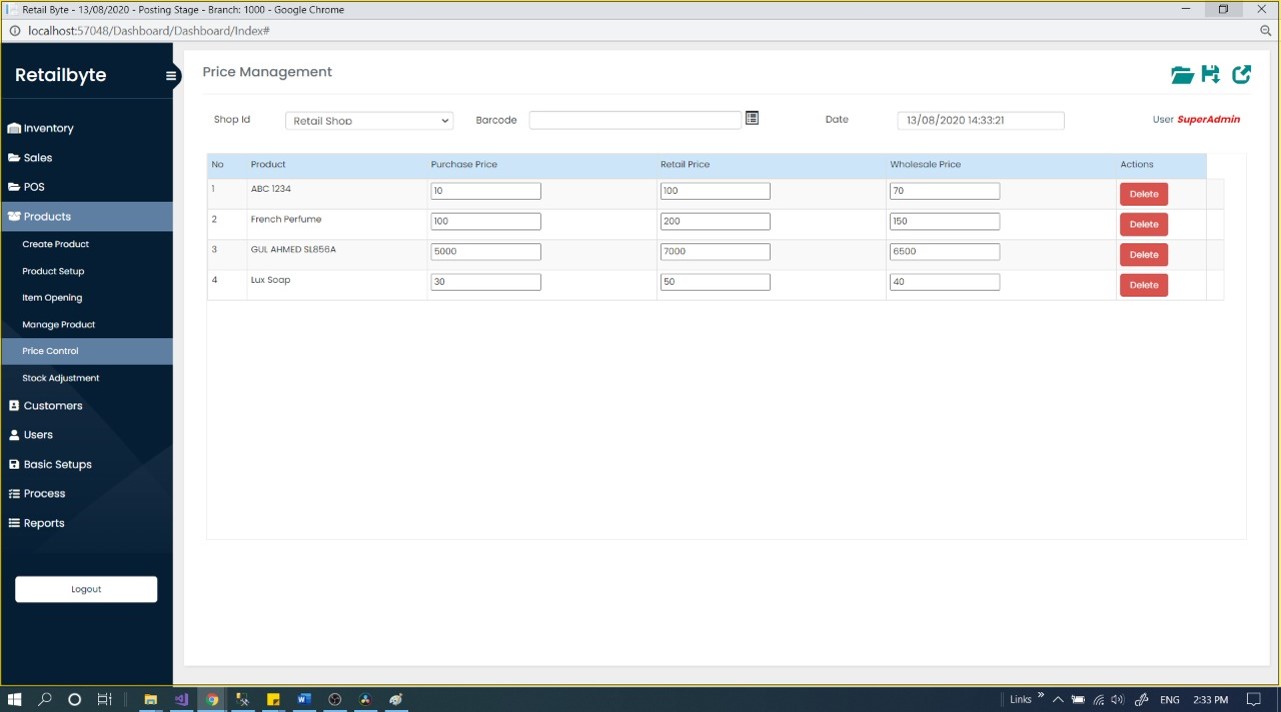
Task: Open OBS Studio from the taskbar
Action: pyautogui.click(x=335, y=700)
